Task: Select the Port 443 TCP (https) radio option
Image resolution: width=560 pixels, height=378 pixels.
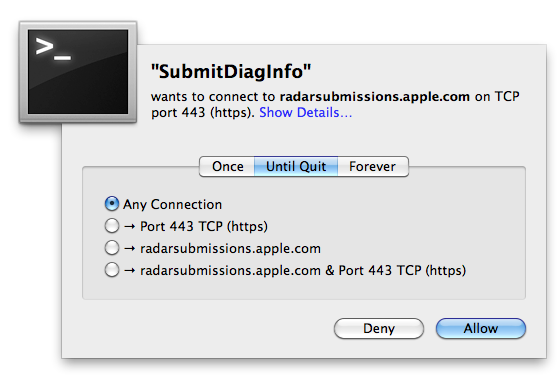Action: click(x=112, y=226)
